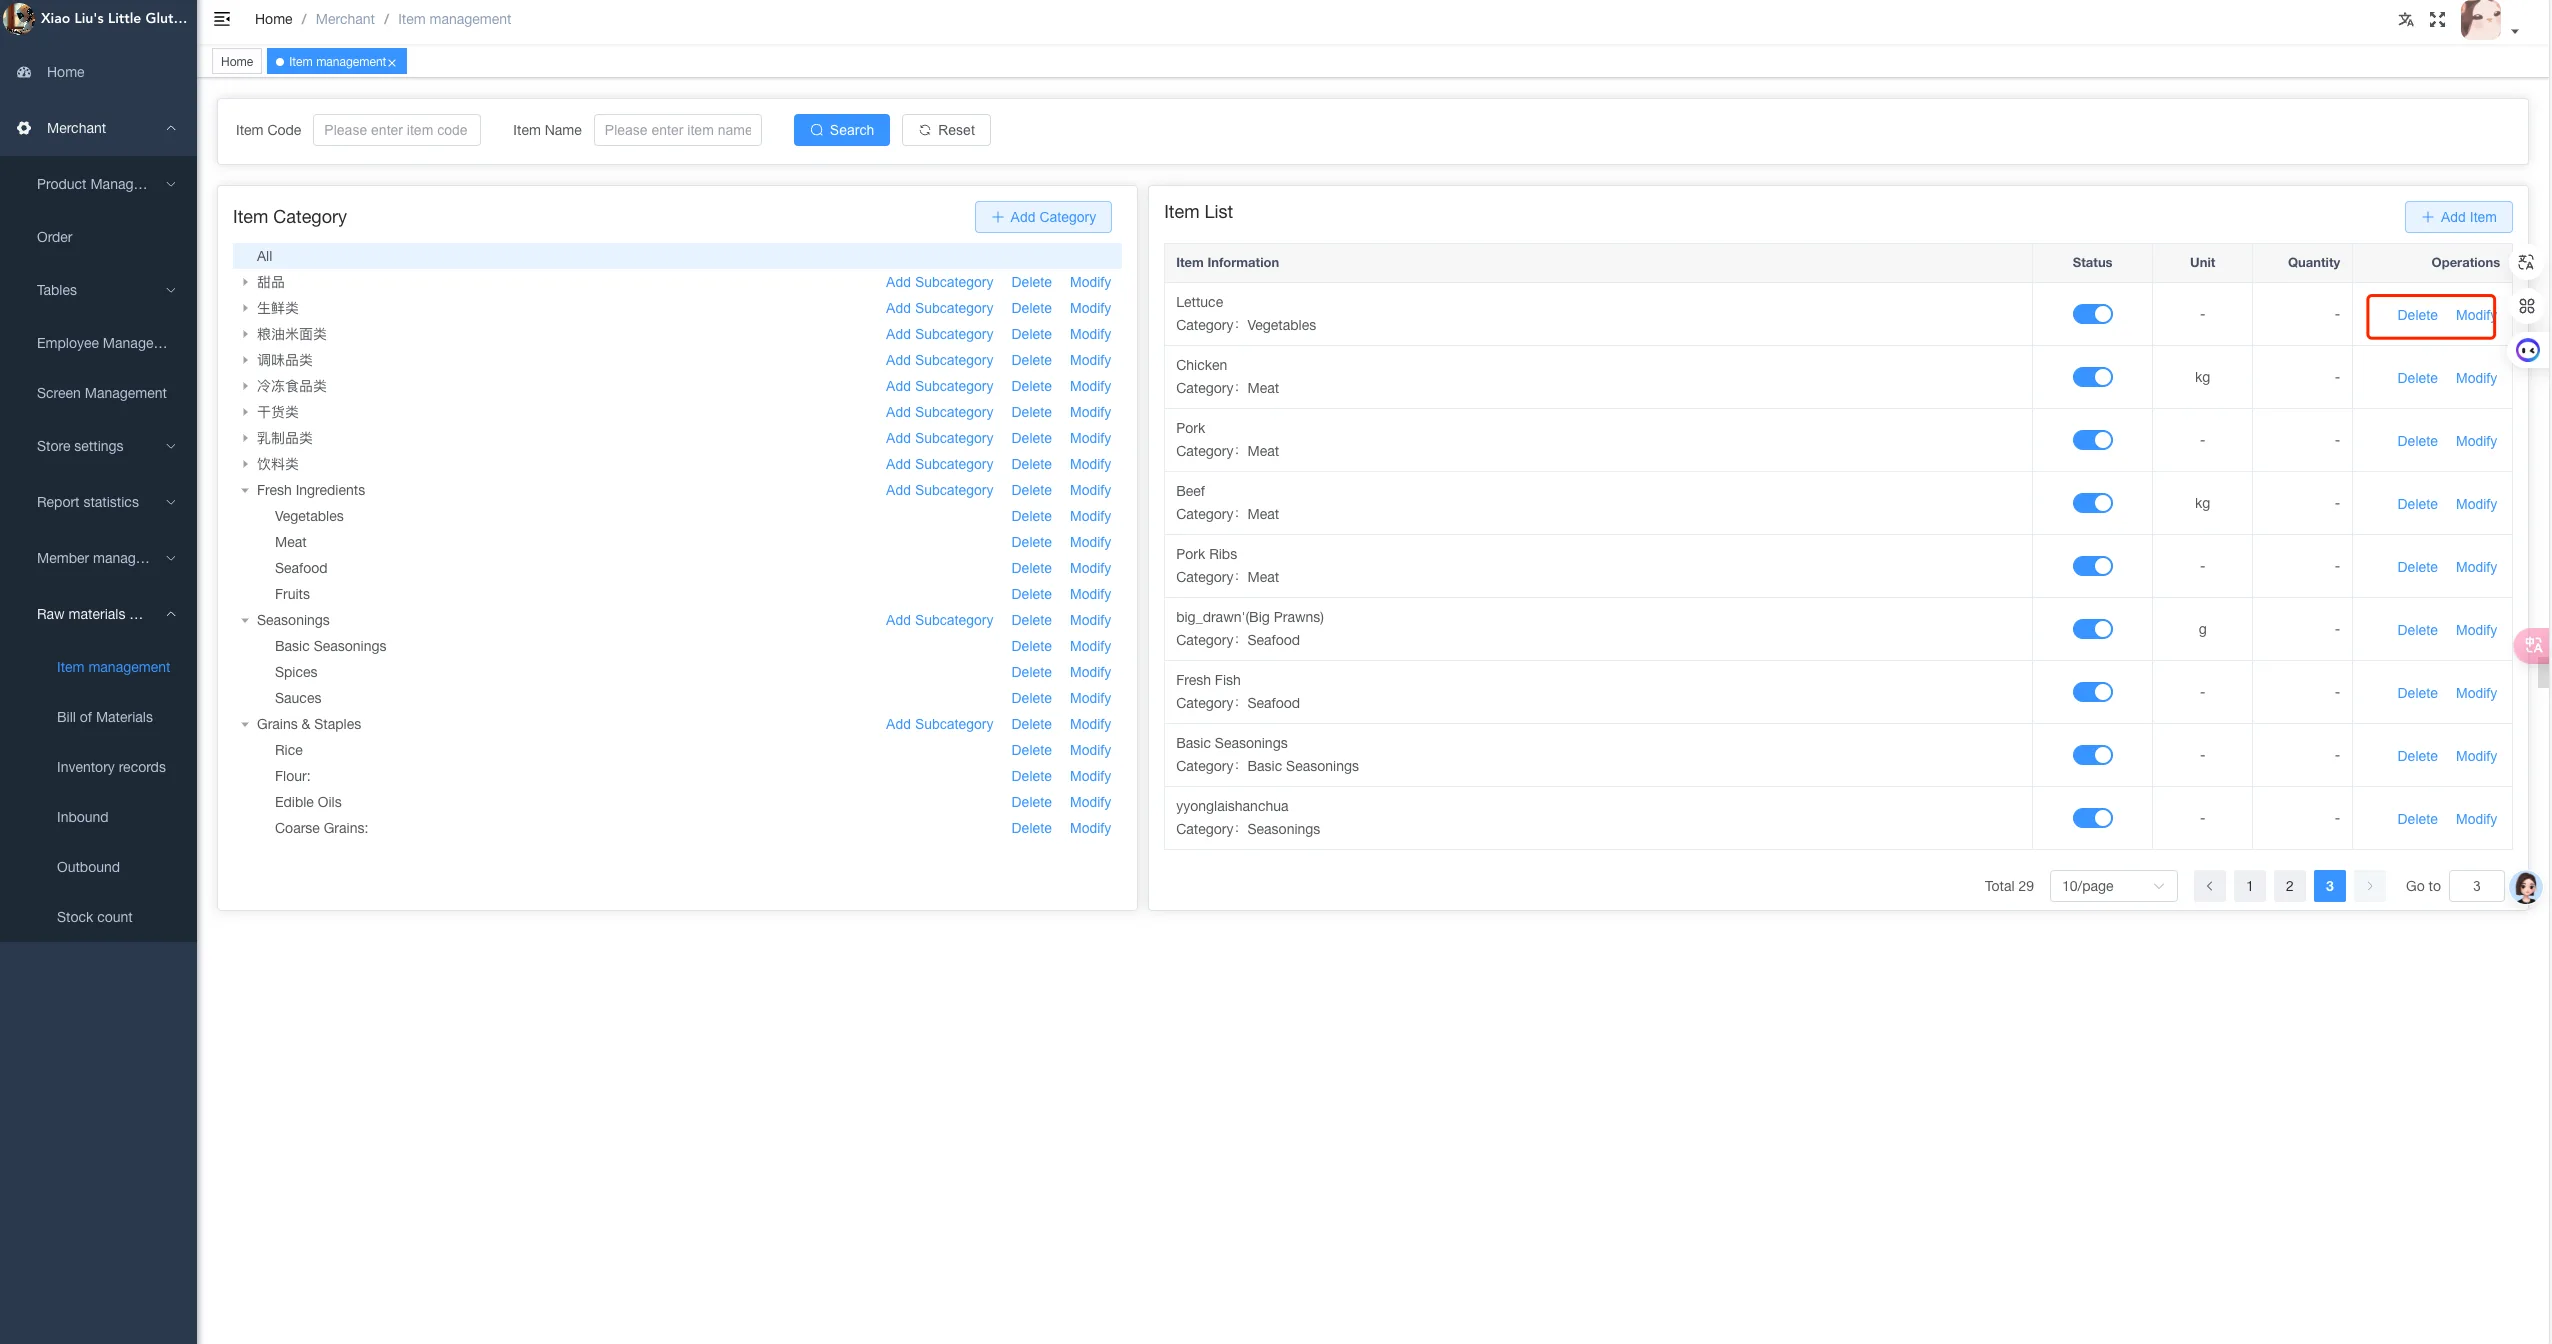This screenshot has height=1344, width=2552.
Task: Modify the Fresh Fish item
Action: [2476, 693]
